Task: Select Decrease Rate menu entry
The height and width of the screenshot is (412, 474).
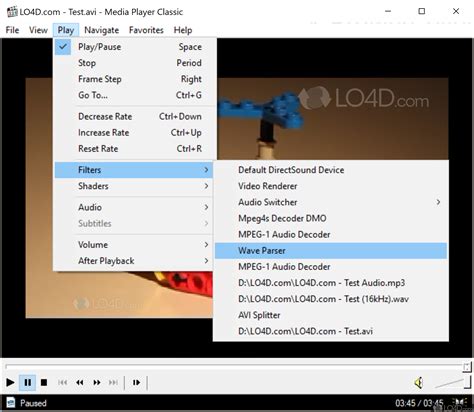Action: [x=135, y=116]
